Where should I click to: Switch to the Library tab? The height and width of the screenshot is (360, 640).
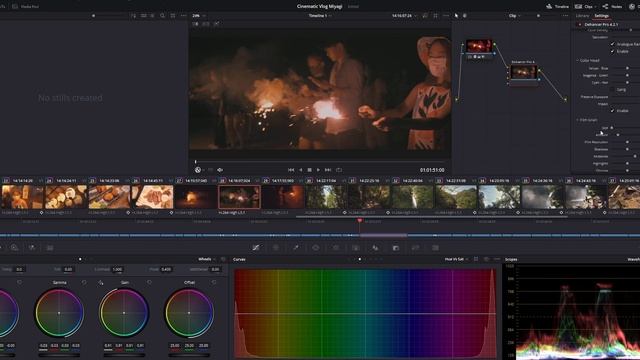[582, 16]
